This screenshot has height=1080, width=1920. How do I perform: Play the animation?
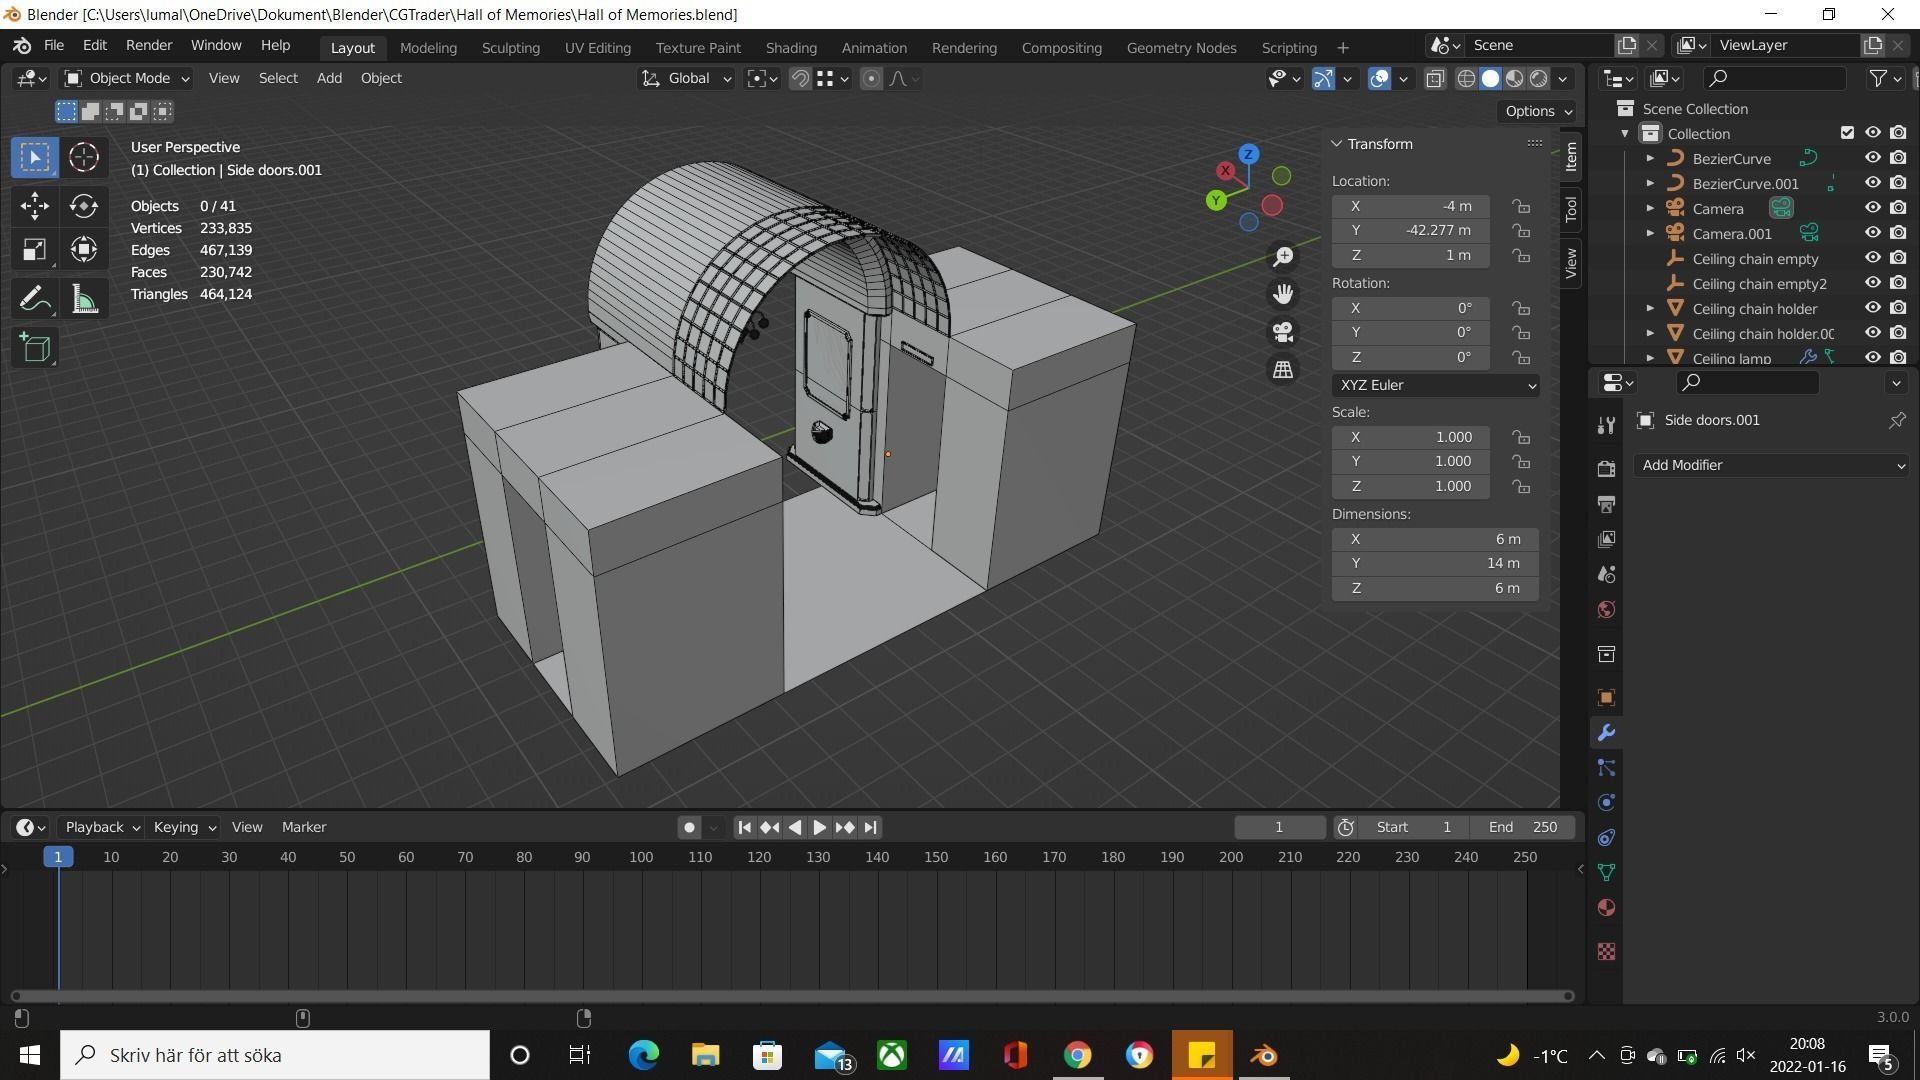click(x=819, y=827)
